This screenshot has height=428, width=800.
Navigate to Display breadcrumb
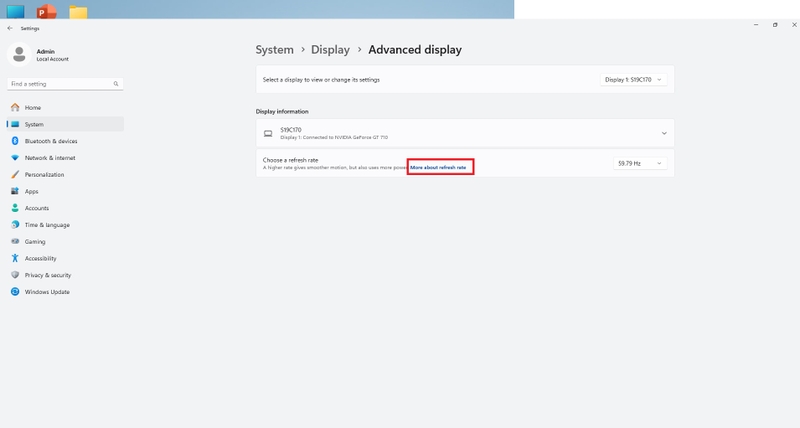[331, 49]
